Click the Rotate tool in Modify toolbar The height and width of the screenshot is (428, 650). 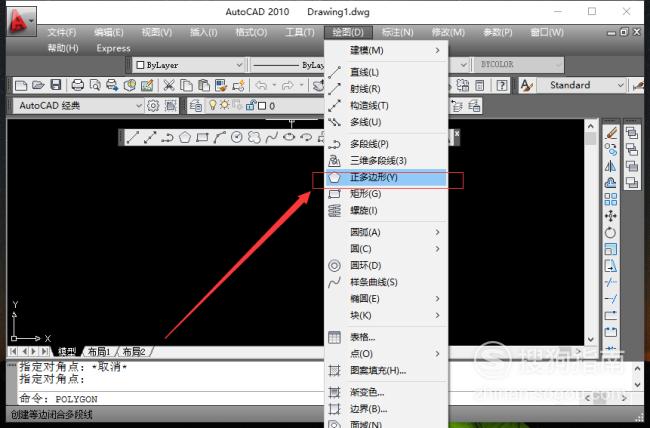(611, 233)
